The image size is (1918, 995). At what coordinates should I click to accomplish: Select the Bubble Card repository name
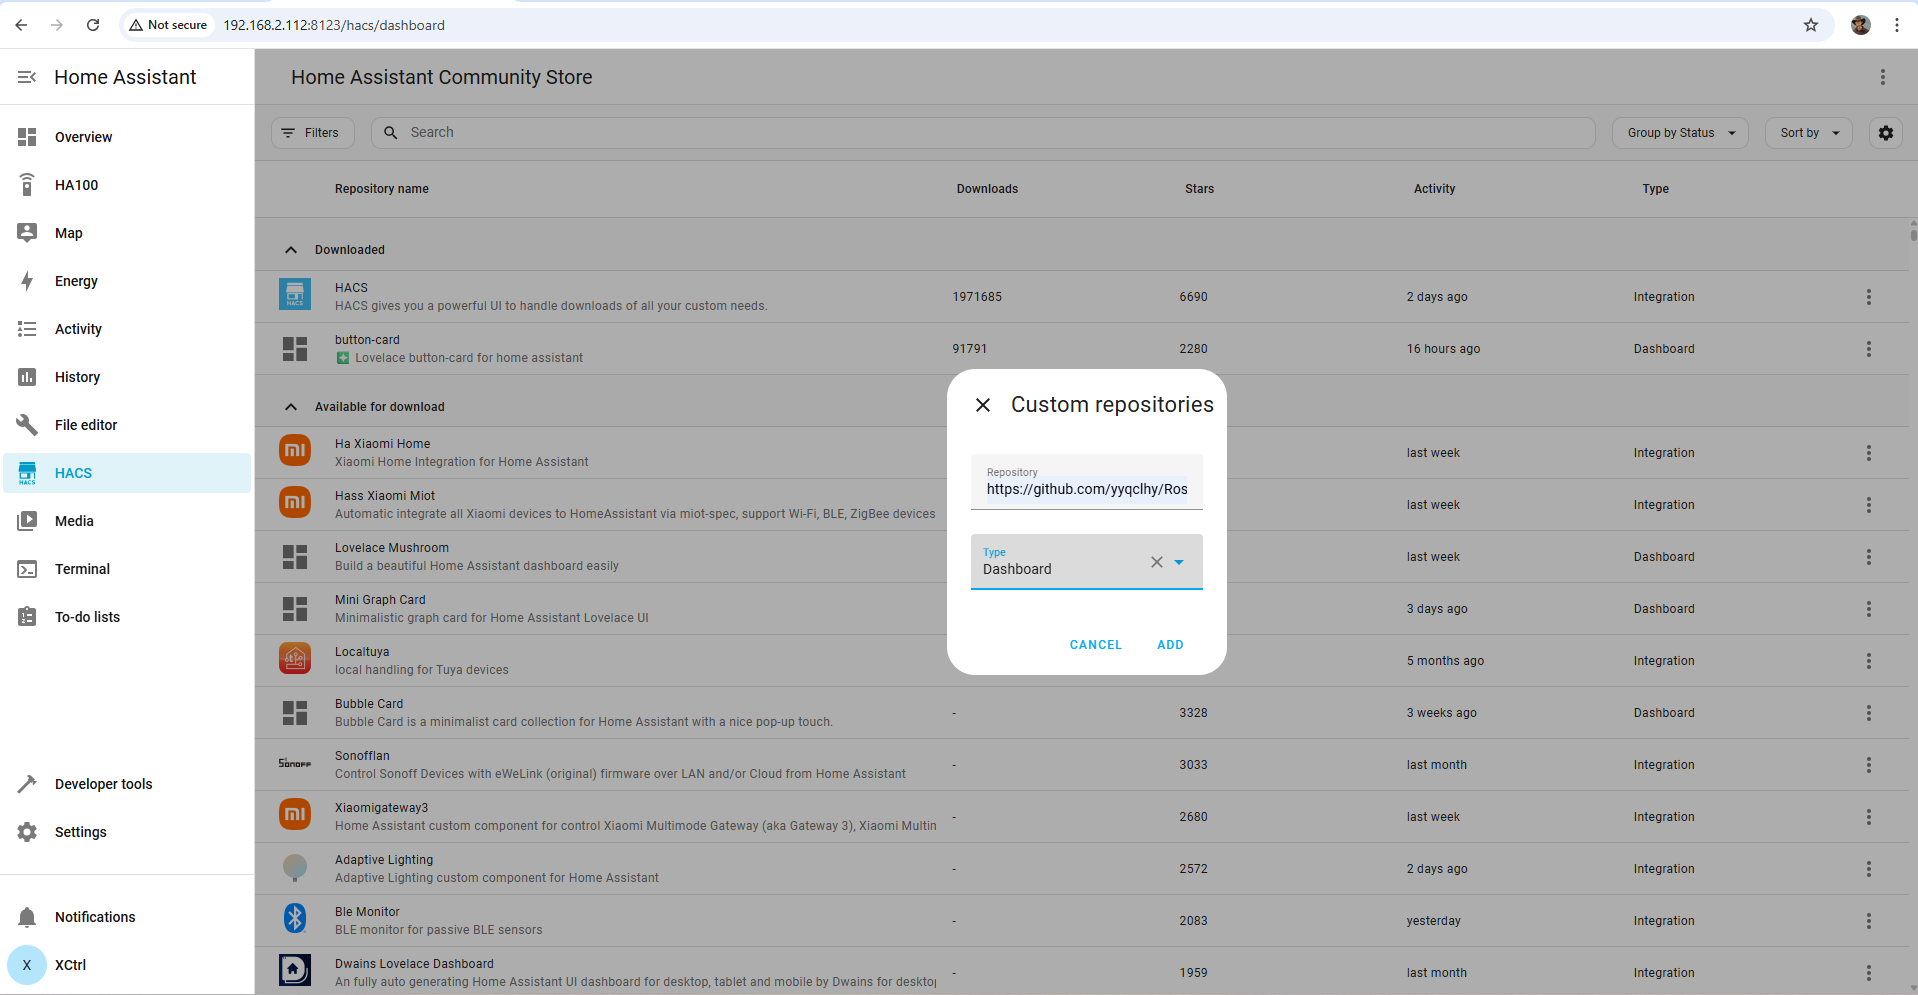(369, 704)
